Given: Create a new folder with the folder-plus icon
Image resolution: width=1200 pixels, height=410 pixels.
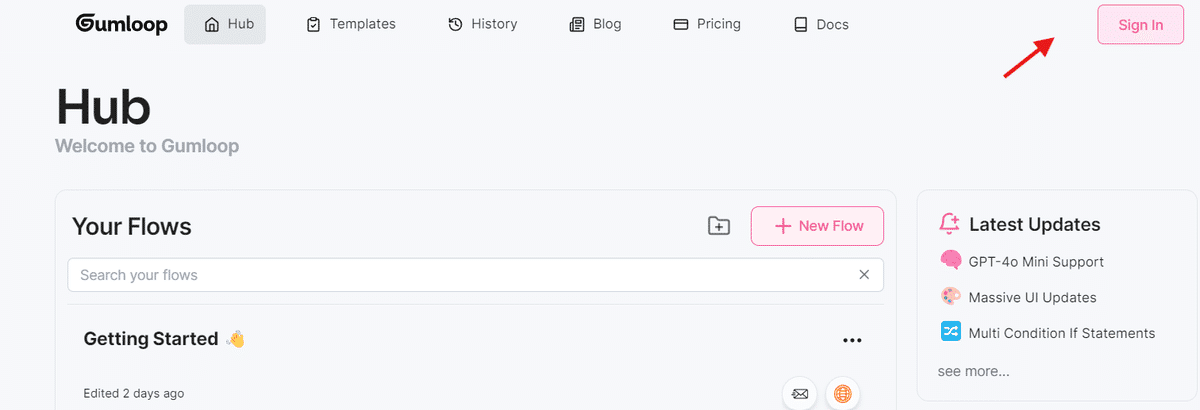Looking at the screenshot, I should [719, 226].
